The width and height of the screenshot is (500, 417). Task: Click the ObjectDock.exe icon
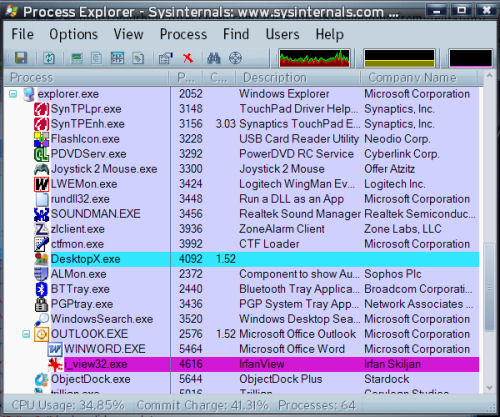[x=41, y=379]
